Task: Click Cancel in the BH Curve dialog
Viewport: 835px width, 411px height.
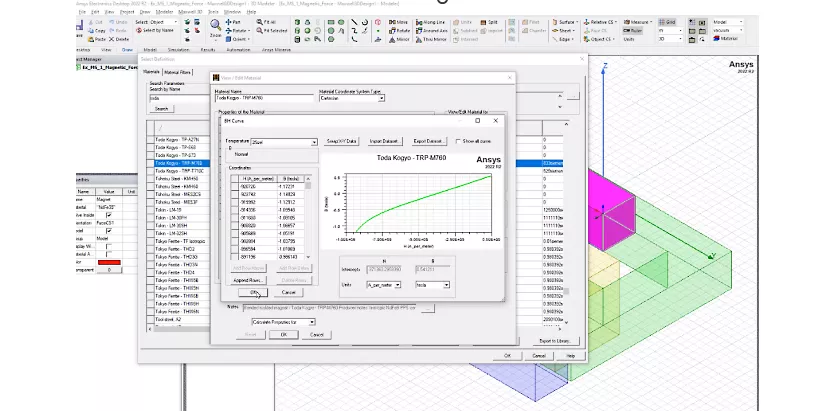Action: point(288,292)
